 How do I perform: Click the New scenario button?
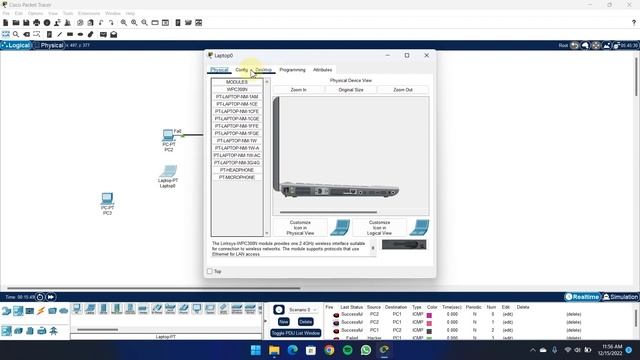click(x=283, y=322)
